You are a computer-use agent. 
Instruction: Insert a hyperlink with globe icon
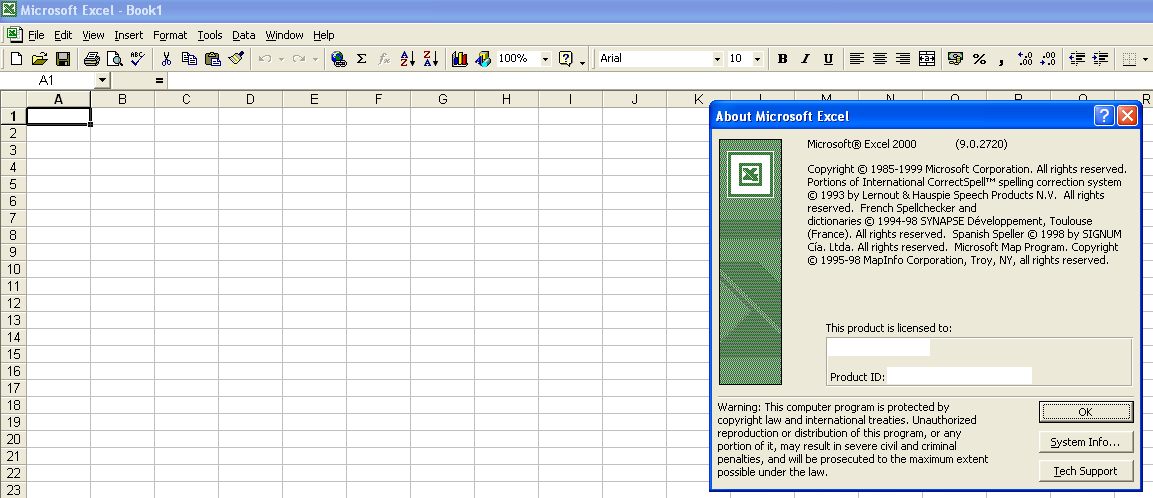[x=338, y=59]
